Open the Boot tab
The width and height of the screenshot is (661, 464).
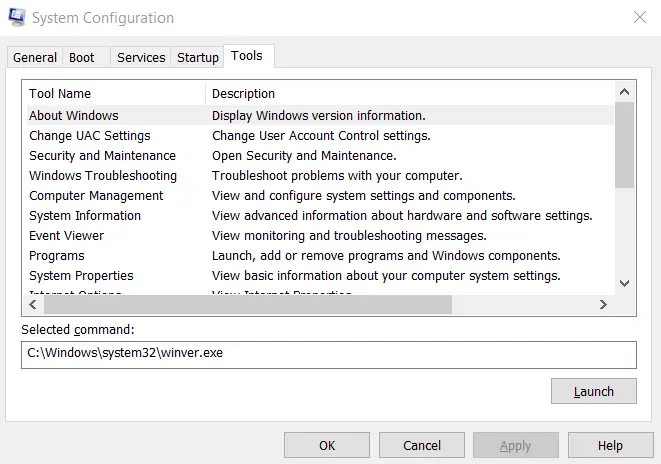[82, 57]
